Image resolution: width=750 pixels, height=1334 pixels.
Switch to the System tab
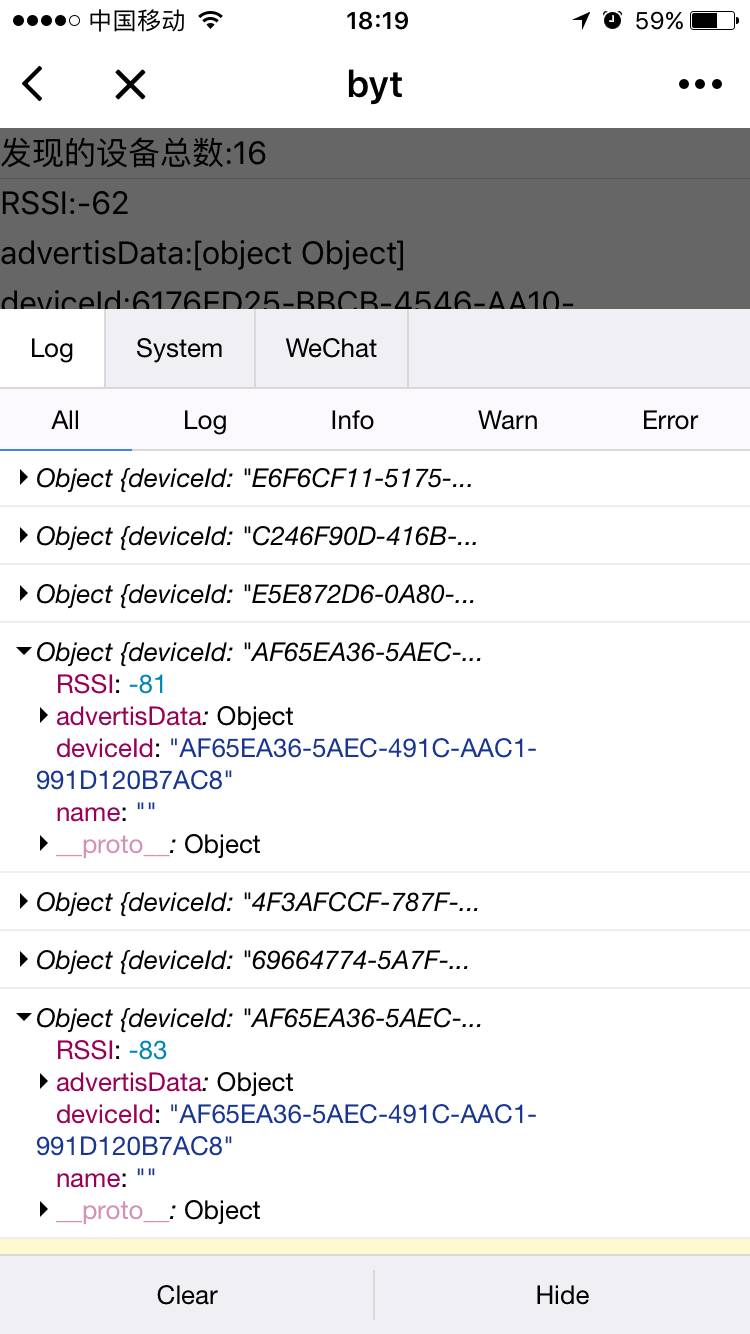180,349
